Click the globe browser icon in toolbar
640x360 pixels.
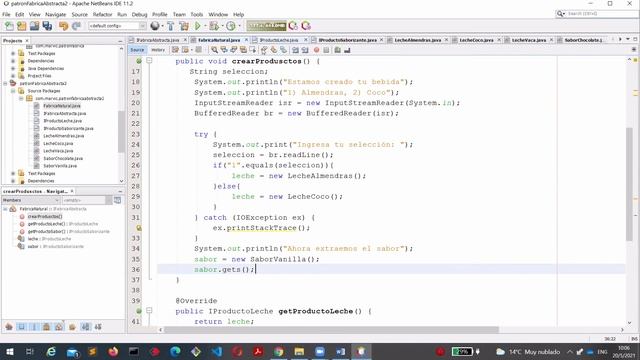[155, 26]
